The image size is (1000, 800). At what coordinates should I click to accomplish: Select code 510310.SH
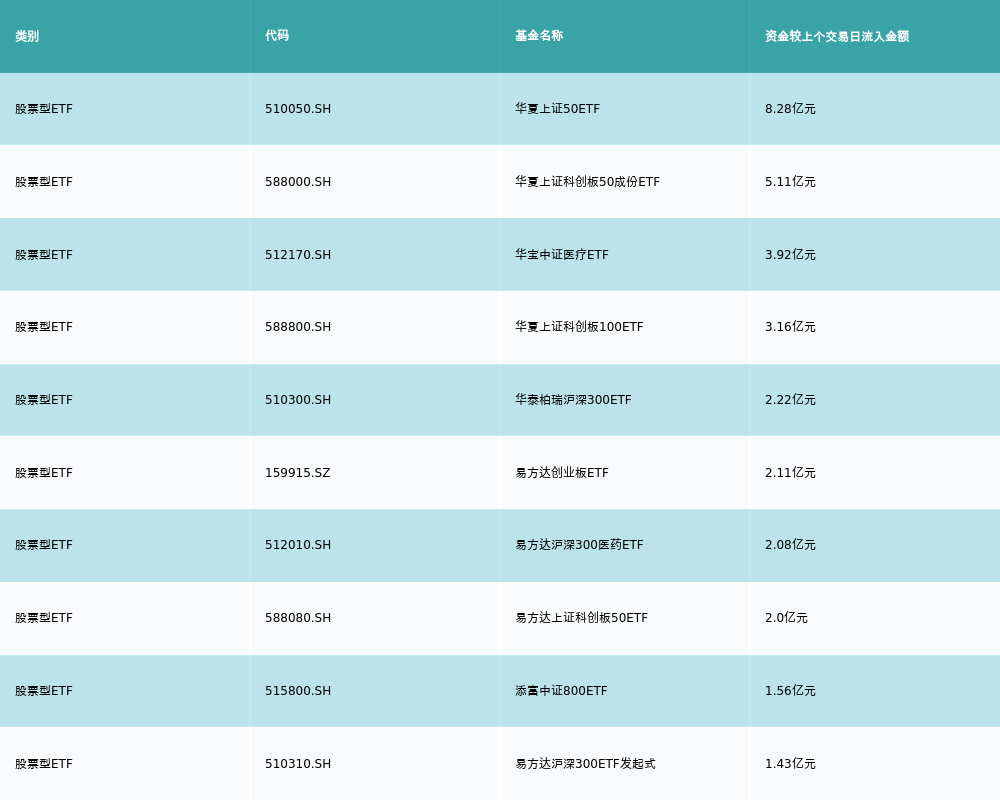(298, 764)
